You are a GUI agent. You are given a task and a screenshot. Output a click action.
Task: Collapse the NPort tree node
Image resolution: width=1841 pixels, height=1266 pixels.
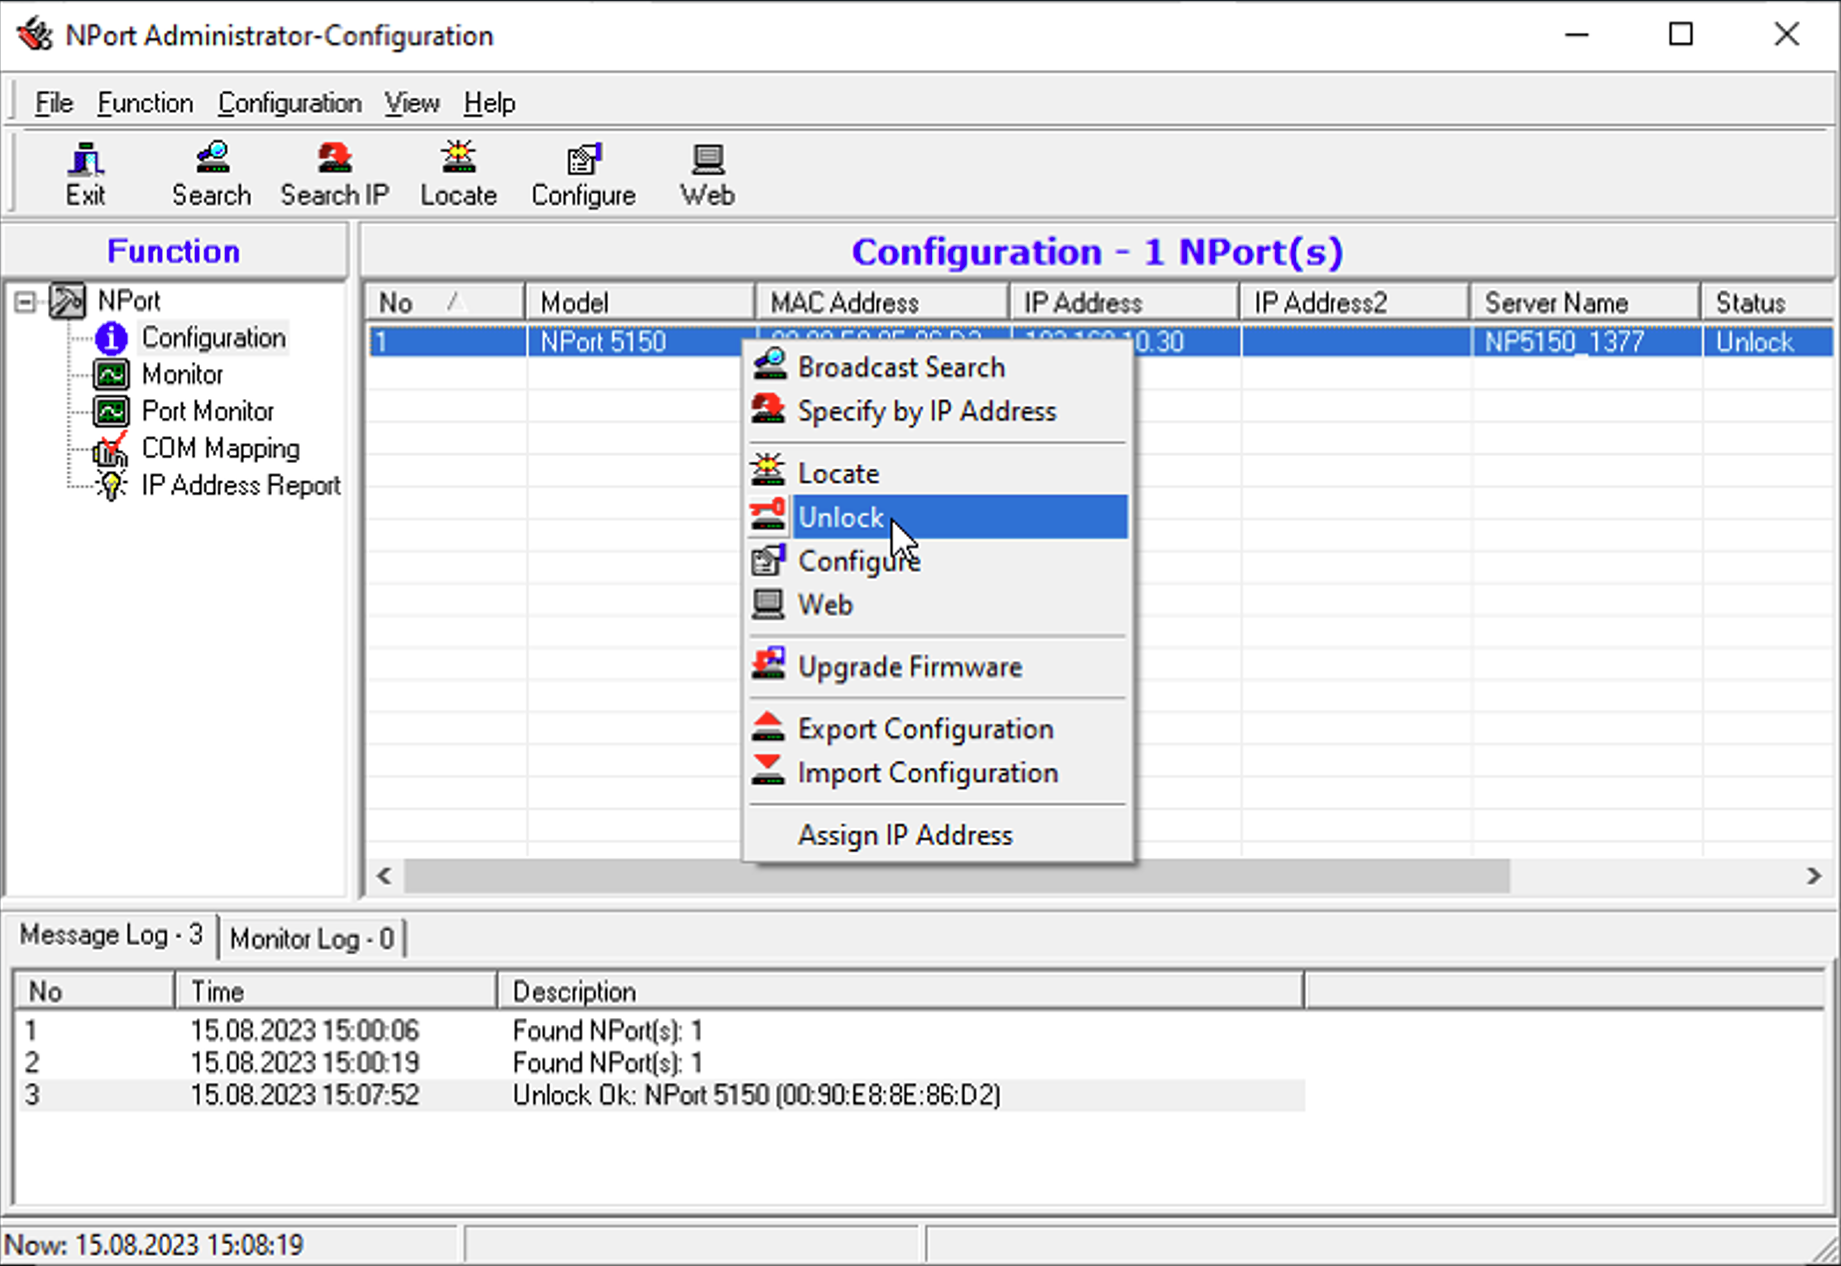click(x=25, y=301)
